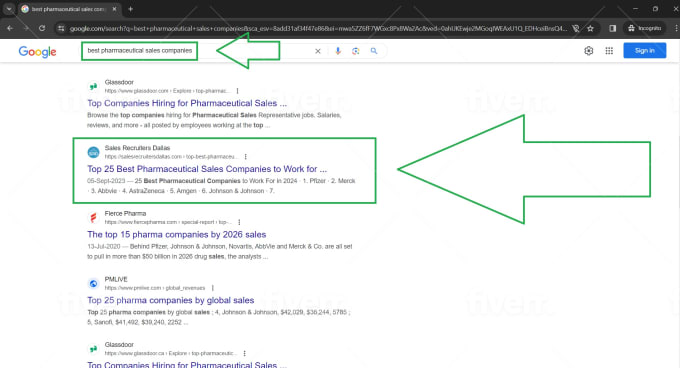Click the Sales Recruiters Dallas favicon
The image size is (680, 368).
[93, 152]
